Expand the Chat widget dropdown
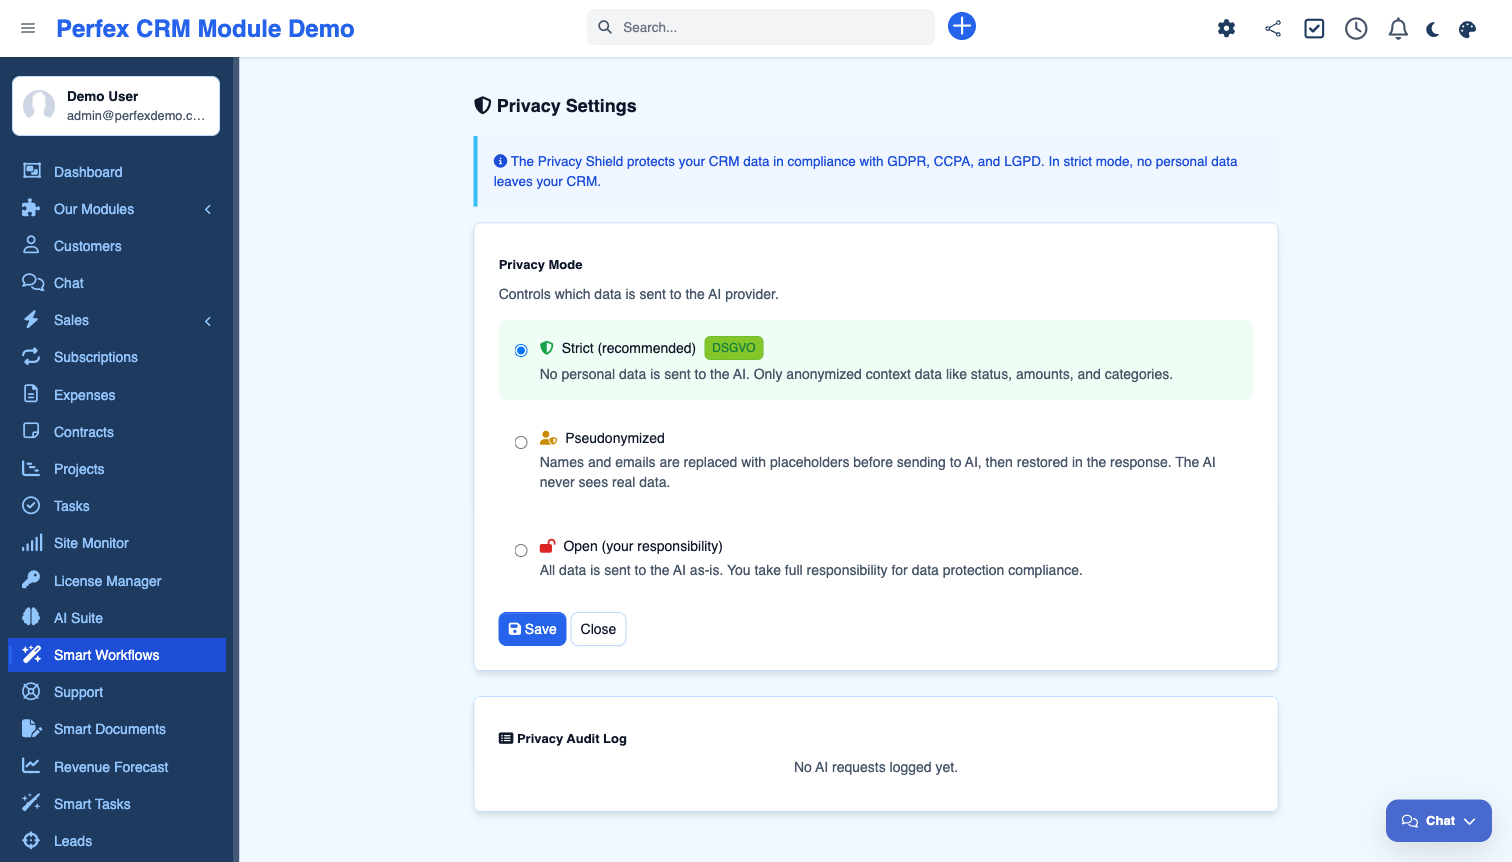Screen dimensions: 1512x862 tap(1469, 821)
